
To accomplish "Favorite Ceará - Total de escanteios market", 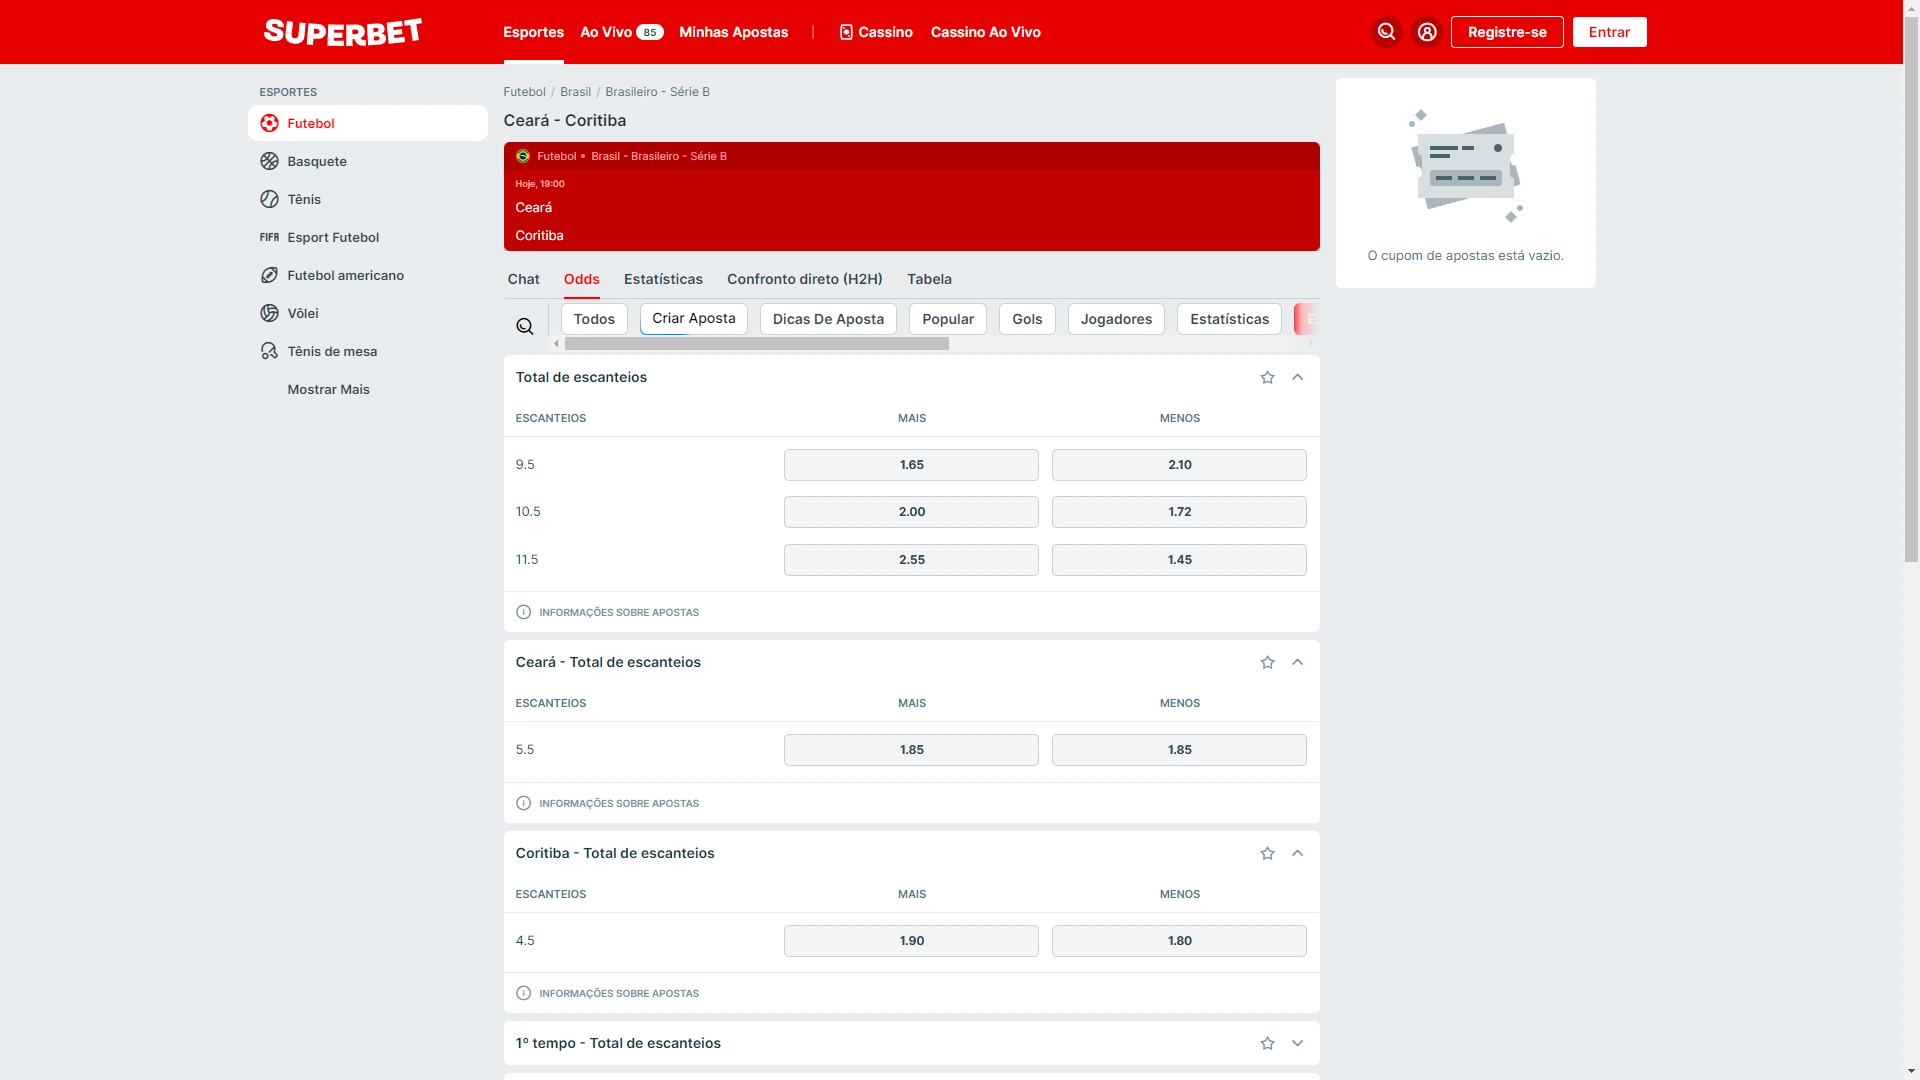I will (x=1267, y=662).
